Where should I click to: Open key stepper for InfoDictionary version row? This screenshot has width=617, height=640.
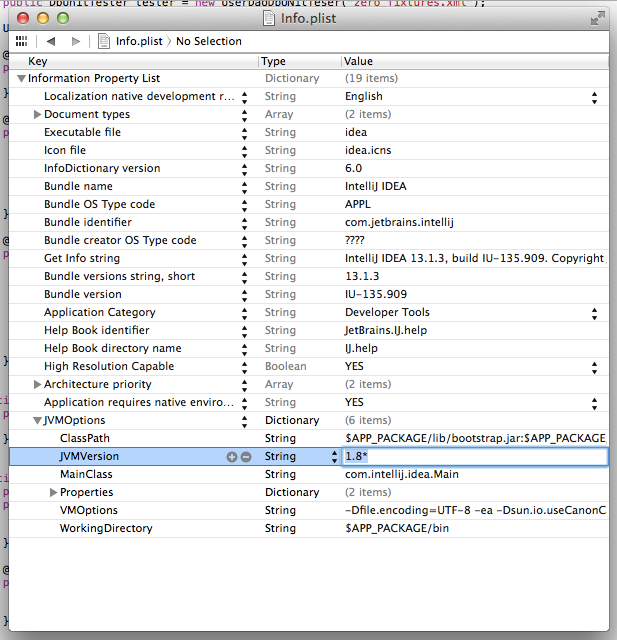244,169
